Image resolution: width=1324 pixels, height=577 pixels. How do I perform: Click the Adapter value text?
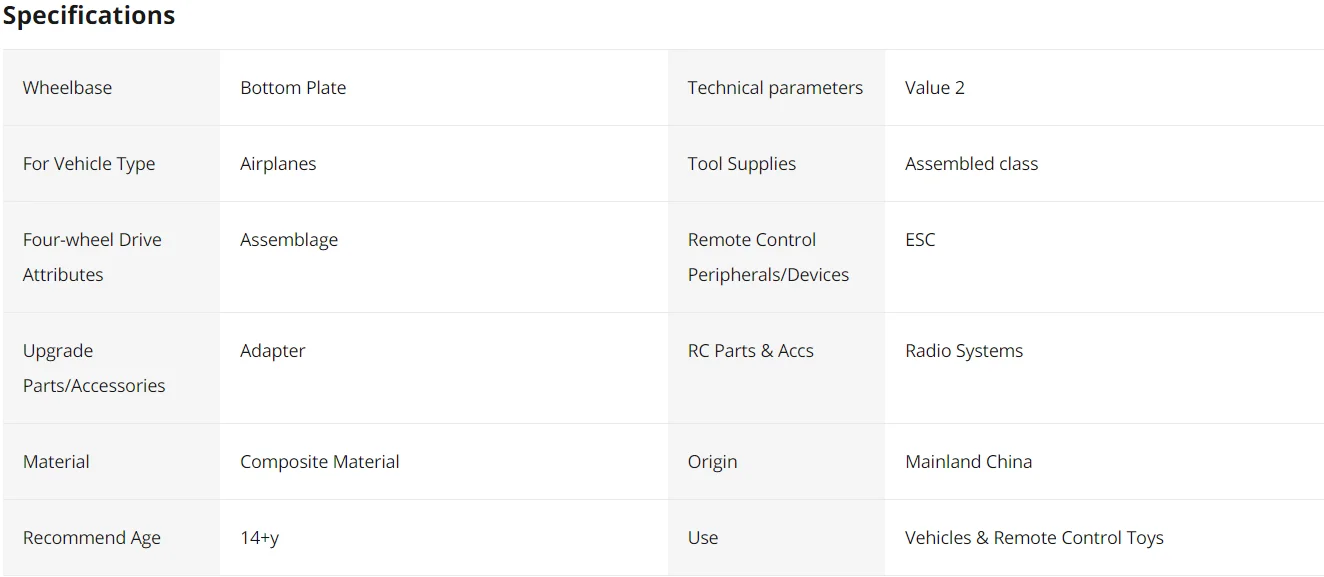coord(272,351)
